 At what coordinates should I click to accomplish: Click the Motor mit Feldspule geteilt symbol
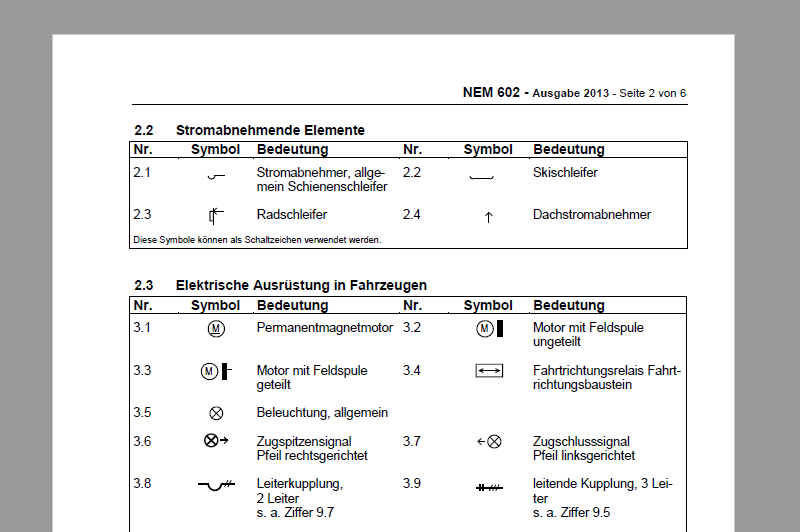tap(216, 371)
